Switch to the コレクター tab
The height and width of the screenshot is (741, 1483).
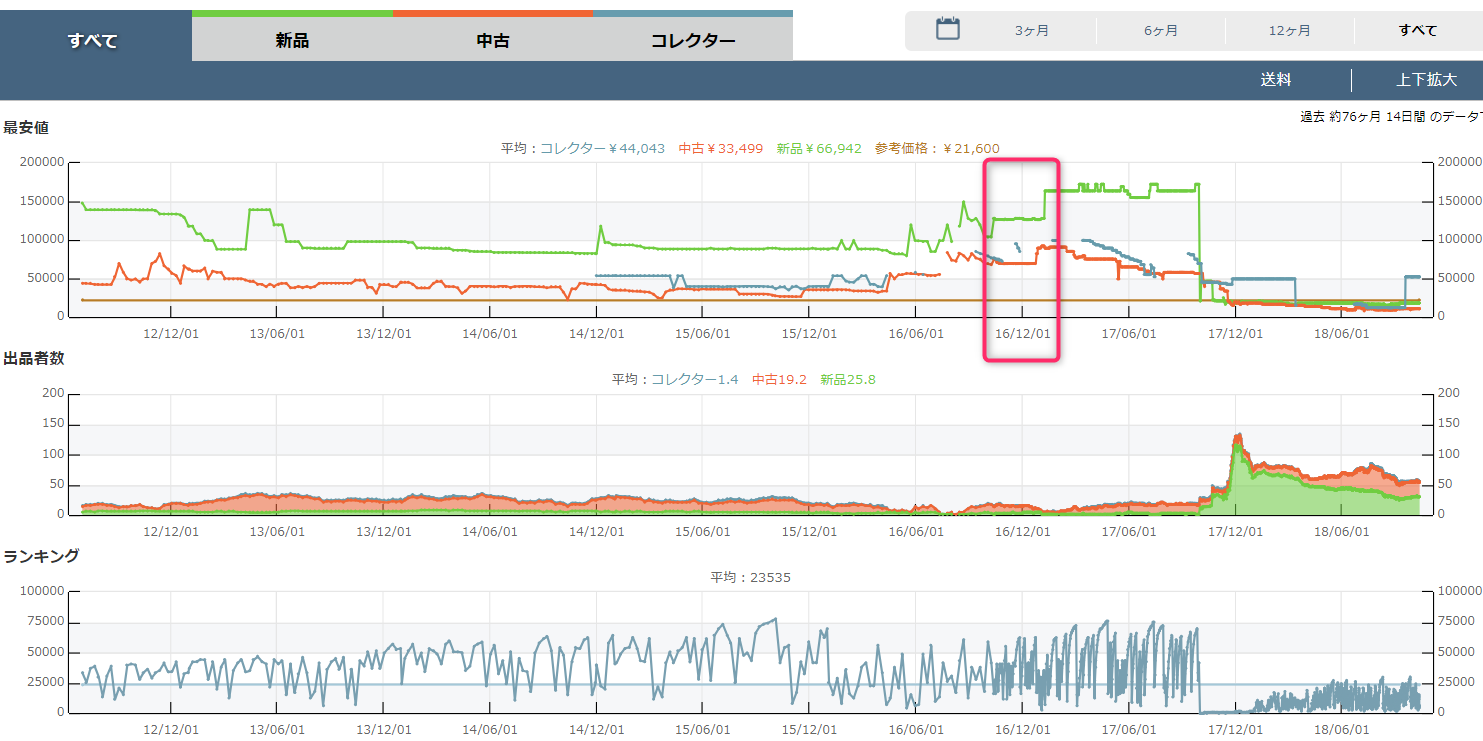(x=693, y=41)
